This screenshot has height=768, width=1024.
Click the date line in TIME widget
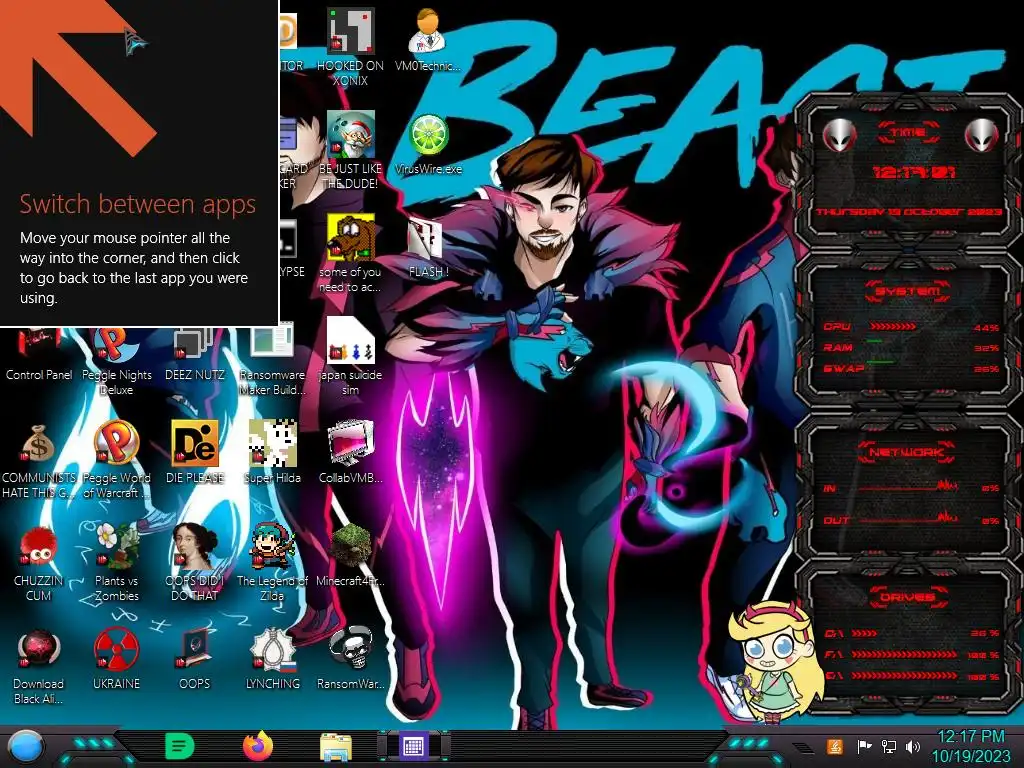tap(908, 212)
